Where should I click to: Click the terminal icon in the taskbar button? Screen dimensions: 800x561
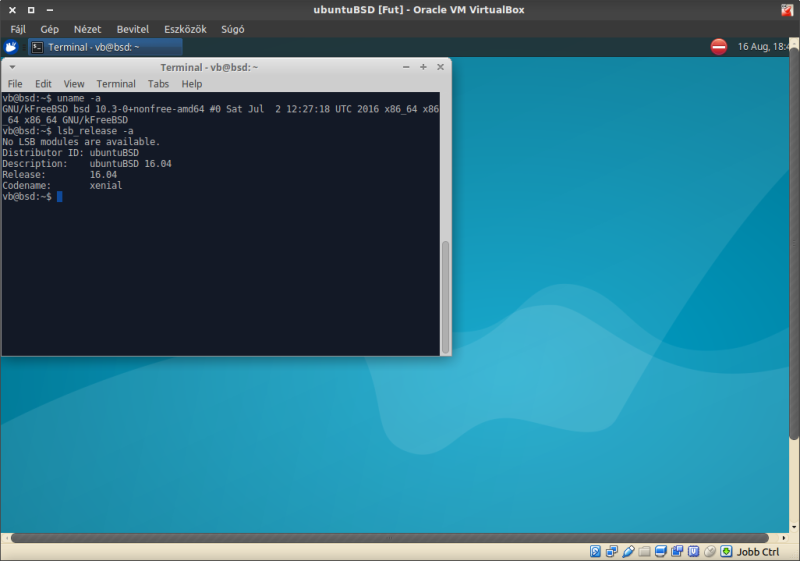pyautogui.click(x=37, y=47)
